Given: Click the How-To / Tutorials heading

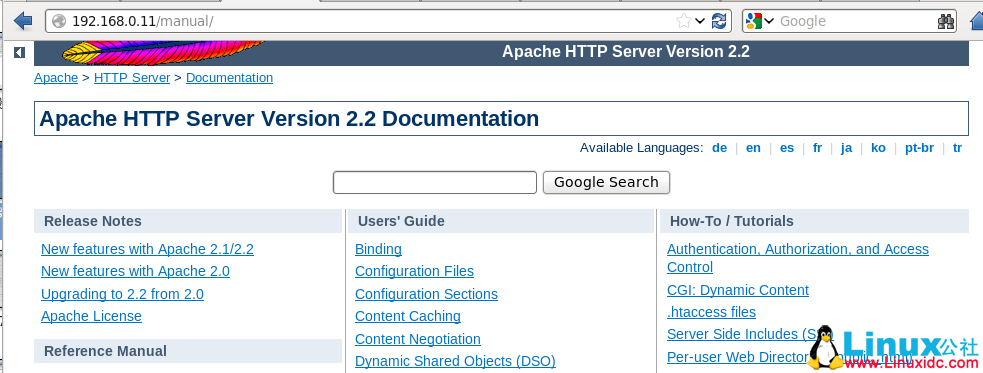Looking at the screenshot, I should [732, 221].
